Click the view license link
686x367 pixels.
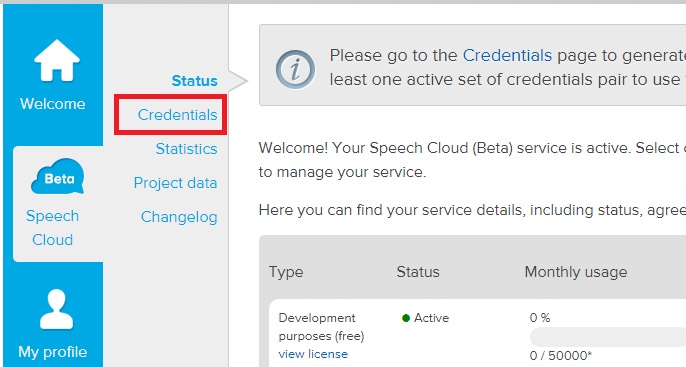pos(313,354)
